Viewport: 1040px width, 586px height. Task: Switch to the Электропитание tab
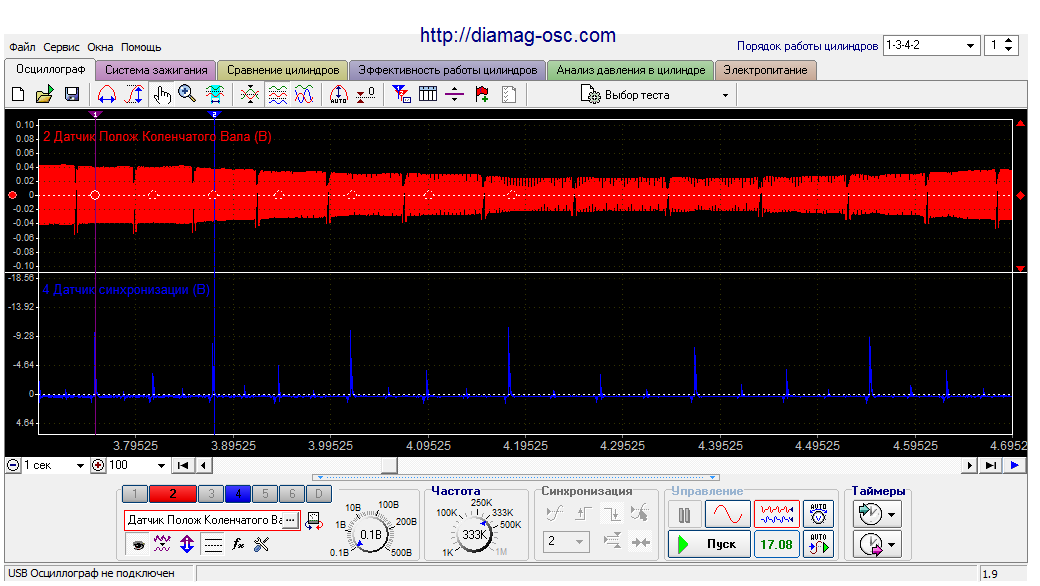coord(765,70)
